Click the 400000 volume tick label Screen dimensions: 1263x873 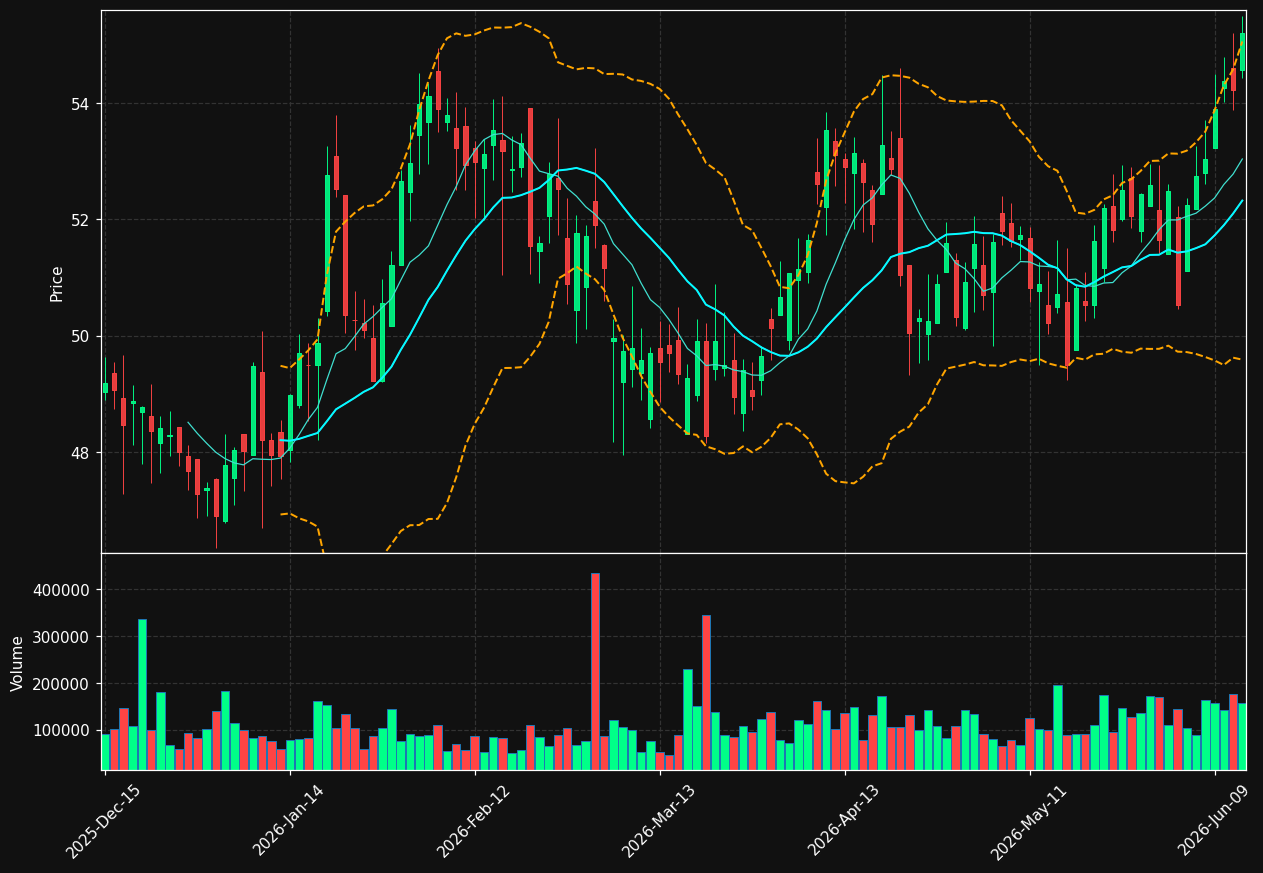coord(62,590)
